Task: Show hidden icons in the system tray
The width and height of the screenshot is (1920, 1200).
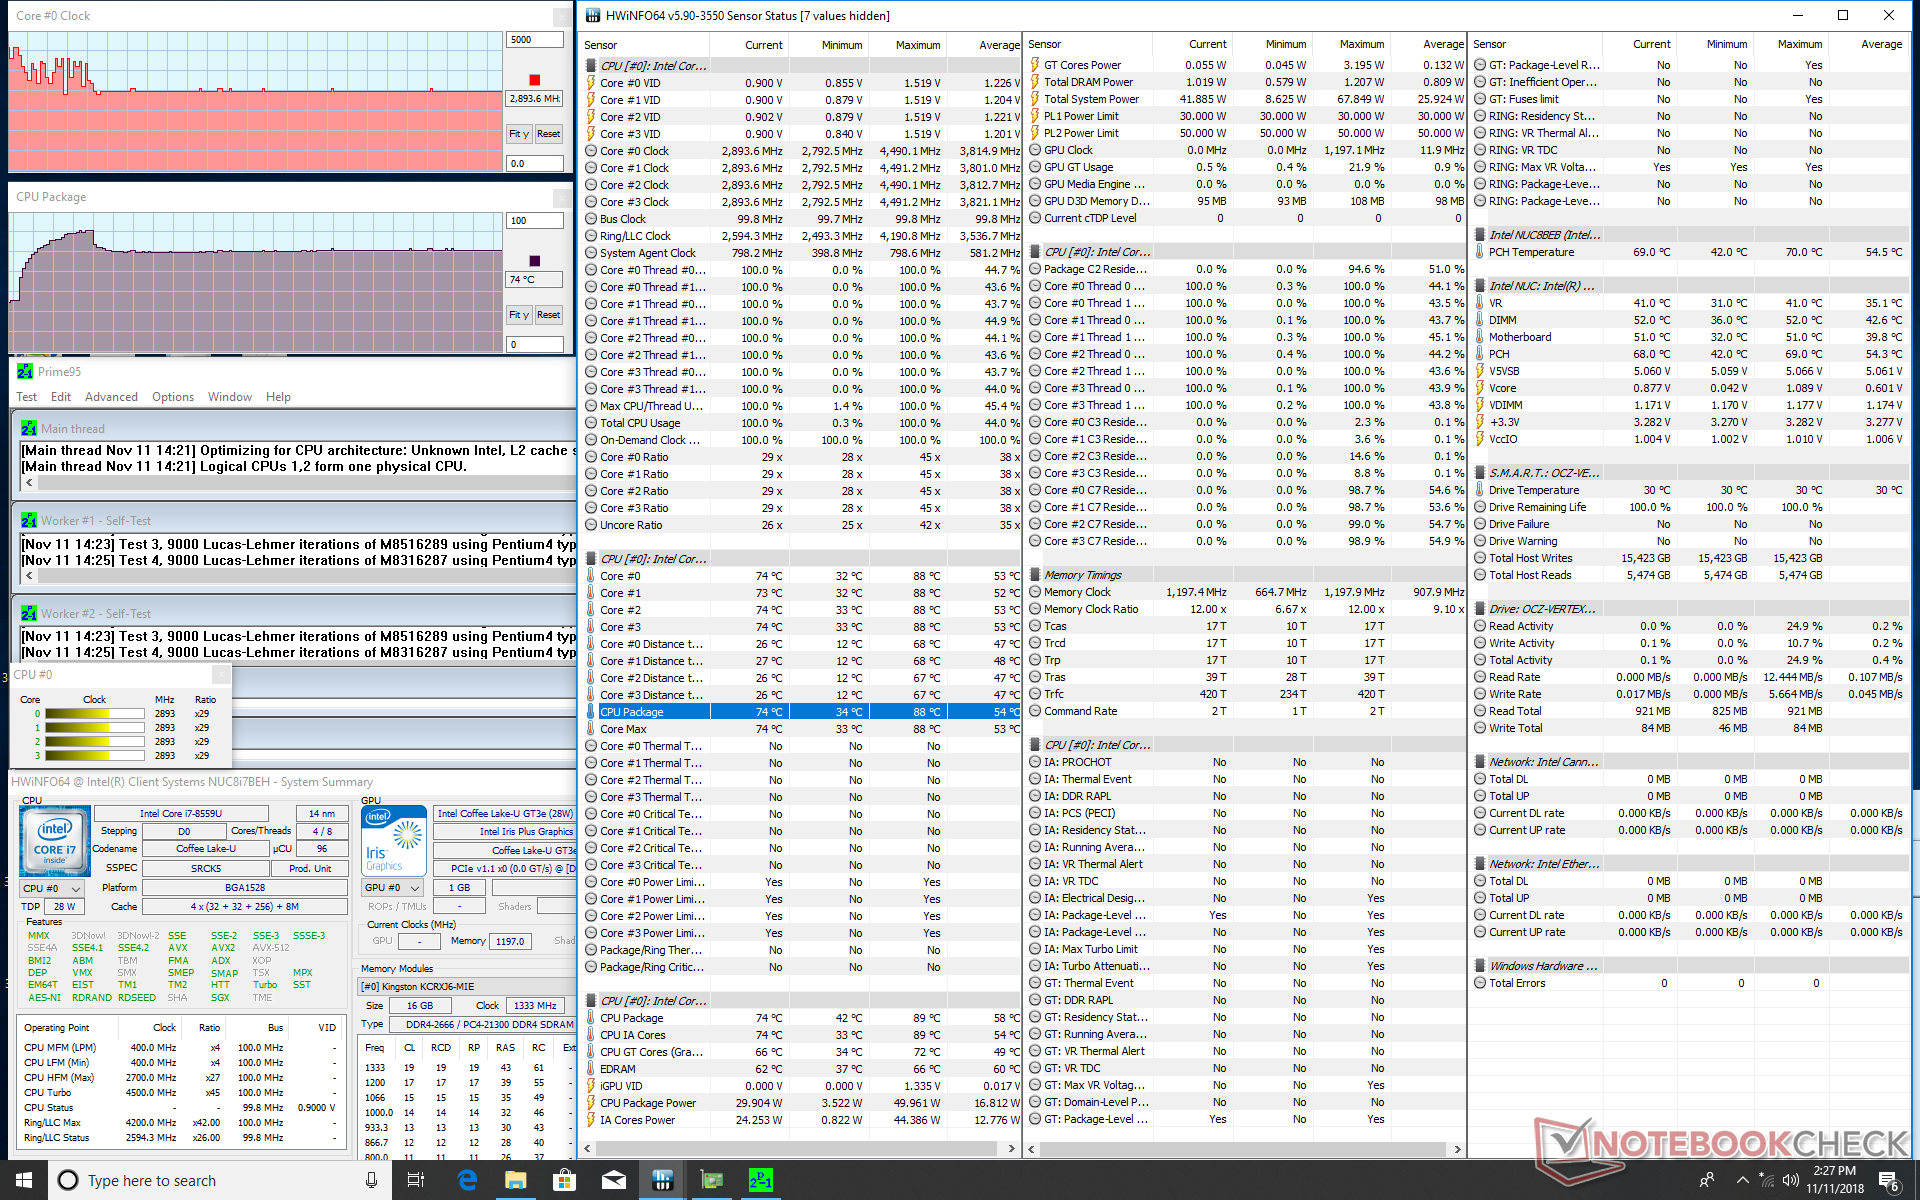Action: (x=1742, y=1181)
